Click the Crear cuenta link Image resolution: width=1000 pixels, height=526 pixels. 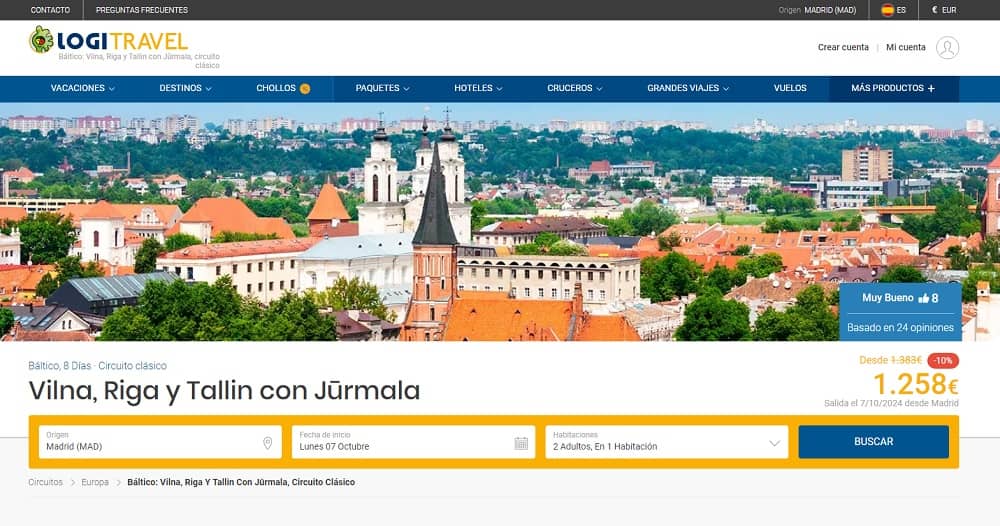coord(843,47)
